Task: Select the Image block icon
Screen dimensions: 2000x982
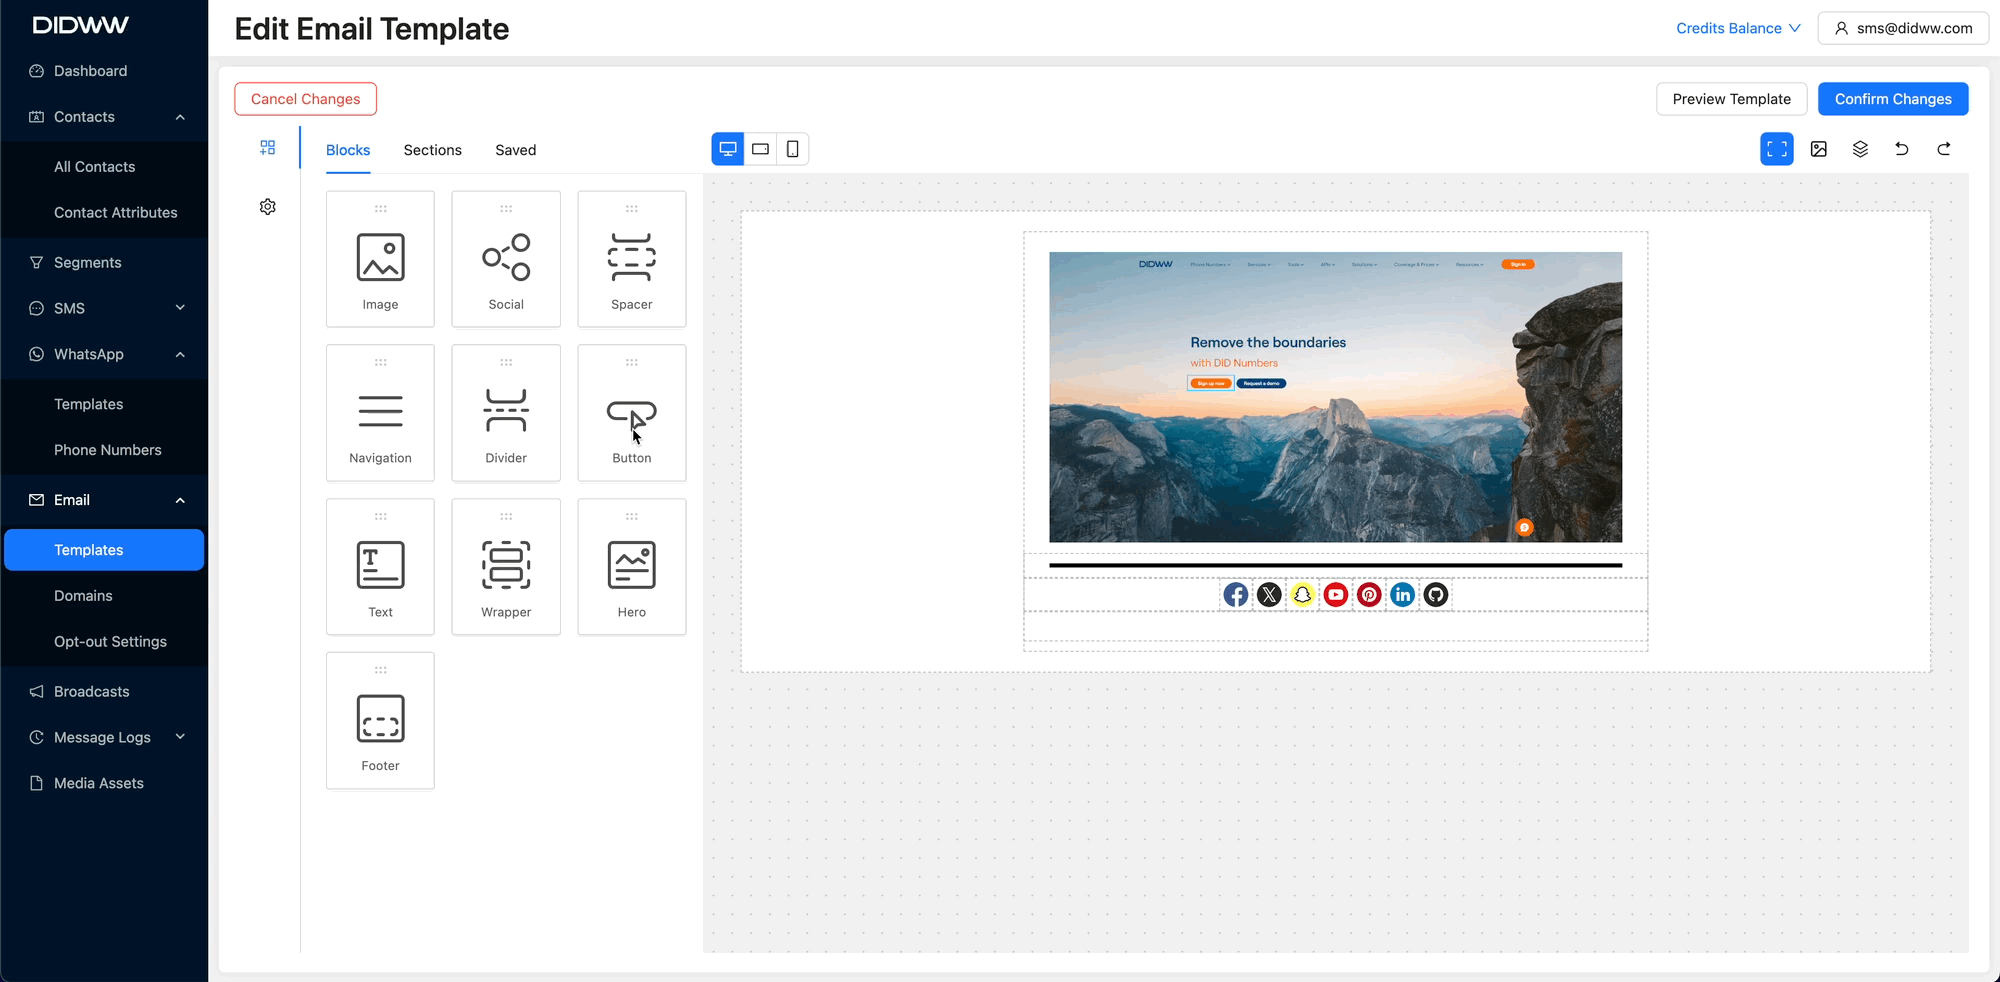Action: coord(380,258)
